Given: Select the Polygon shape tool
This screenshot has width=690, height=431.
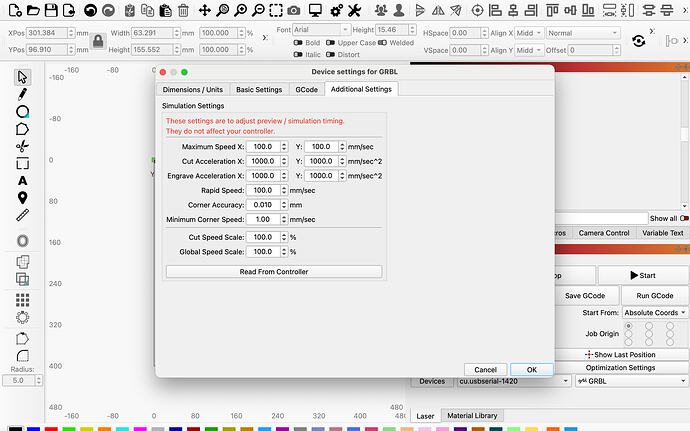Looking at the screenshot, I should point(22,128).
